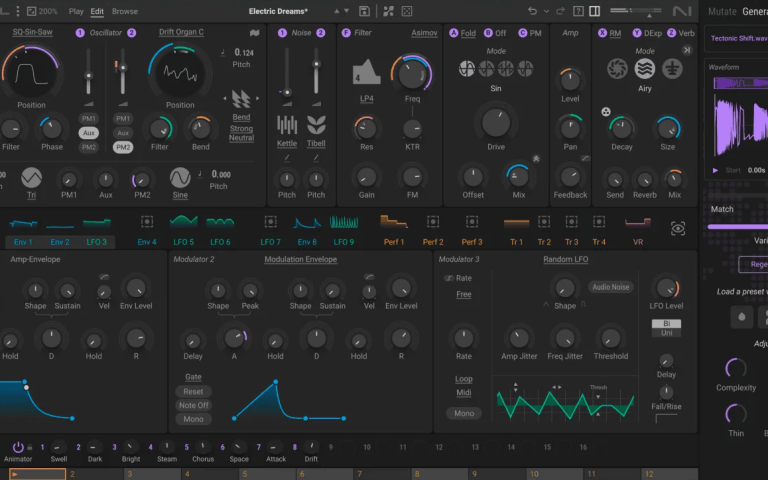The width and height of the screenshot is (768, 480).
Task: Click the Loop option in Modulator 3
Action: tap(463, 379)
